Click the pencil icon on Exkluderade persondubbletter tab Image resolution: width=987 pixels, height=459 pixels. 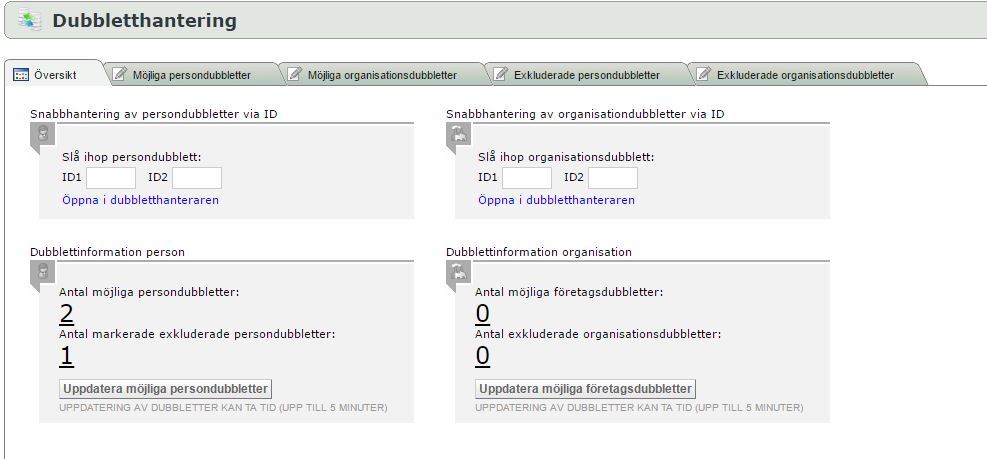pos(501,75)
